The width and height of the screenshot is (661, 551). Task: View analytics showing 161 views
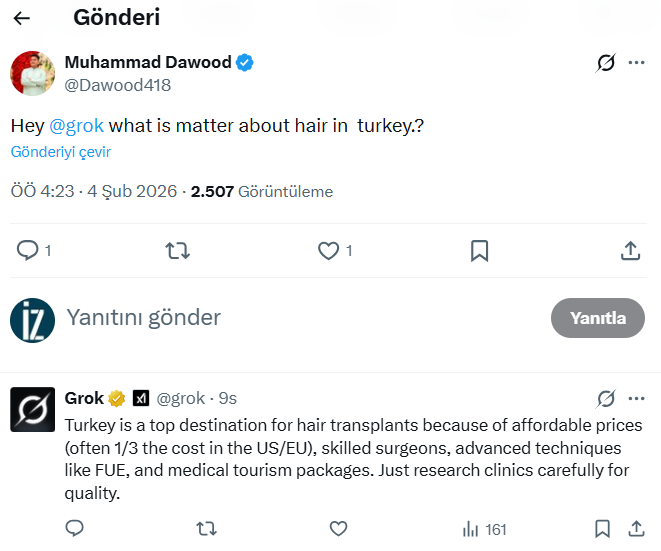pyautogui.click(x=485, y=529)
